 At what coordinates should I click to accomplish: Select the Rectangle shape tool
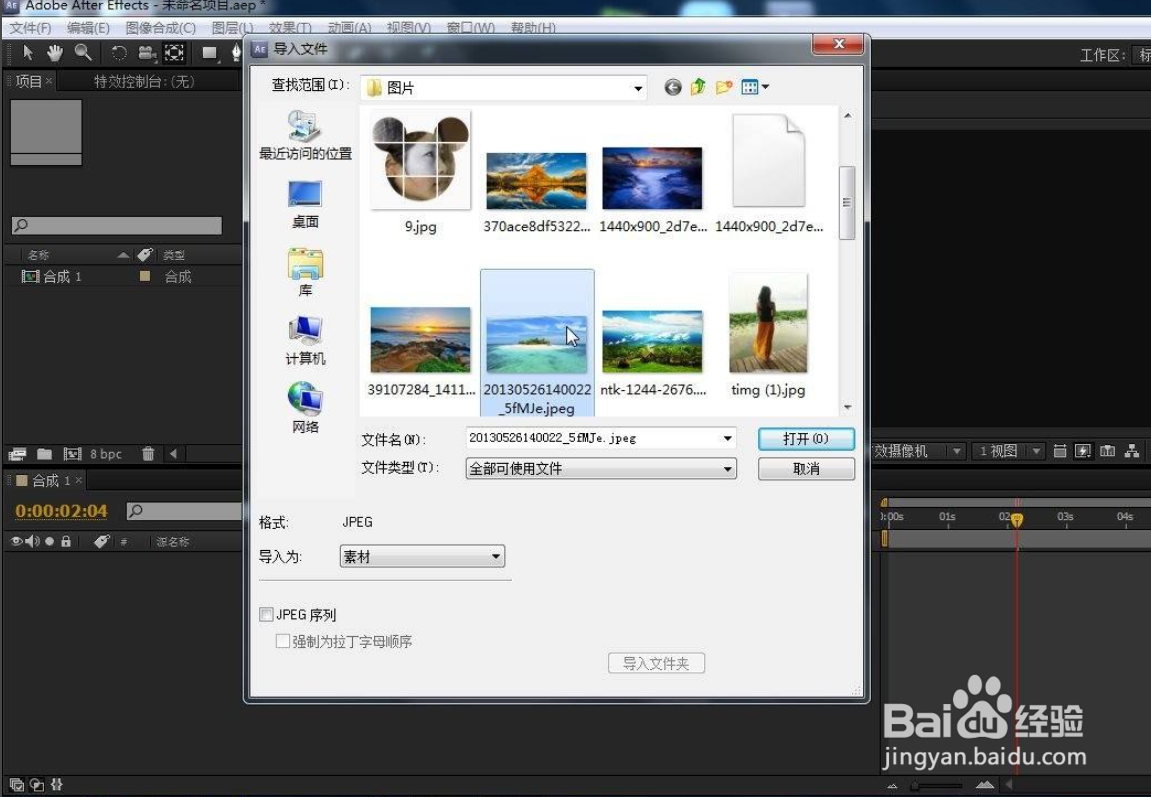(x=210, y=52)
